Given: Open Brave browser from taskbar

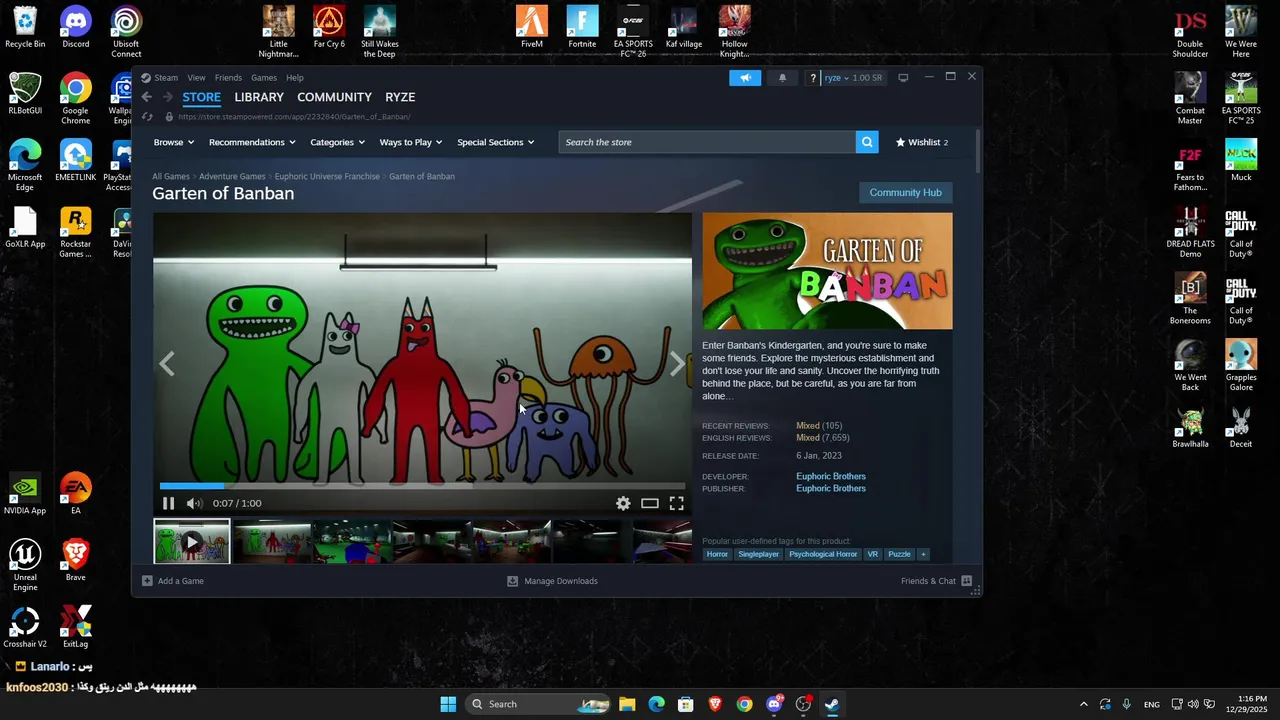Looking at the screenshot, I should tap(715, 704).
